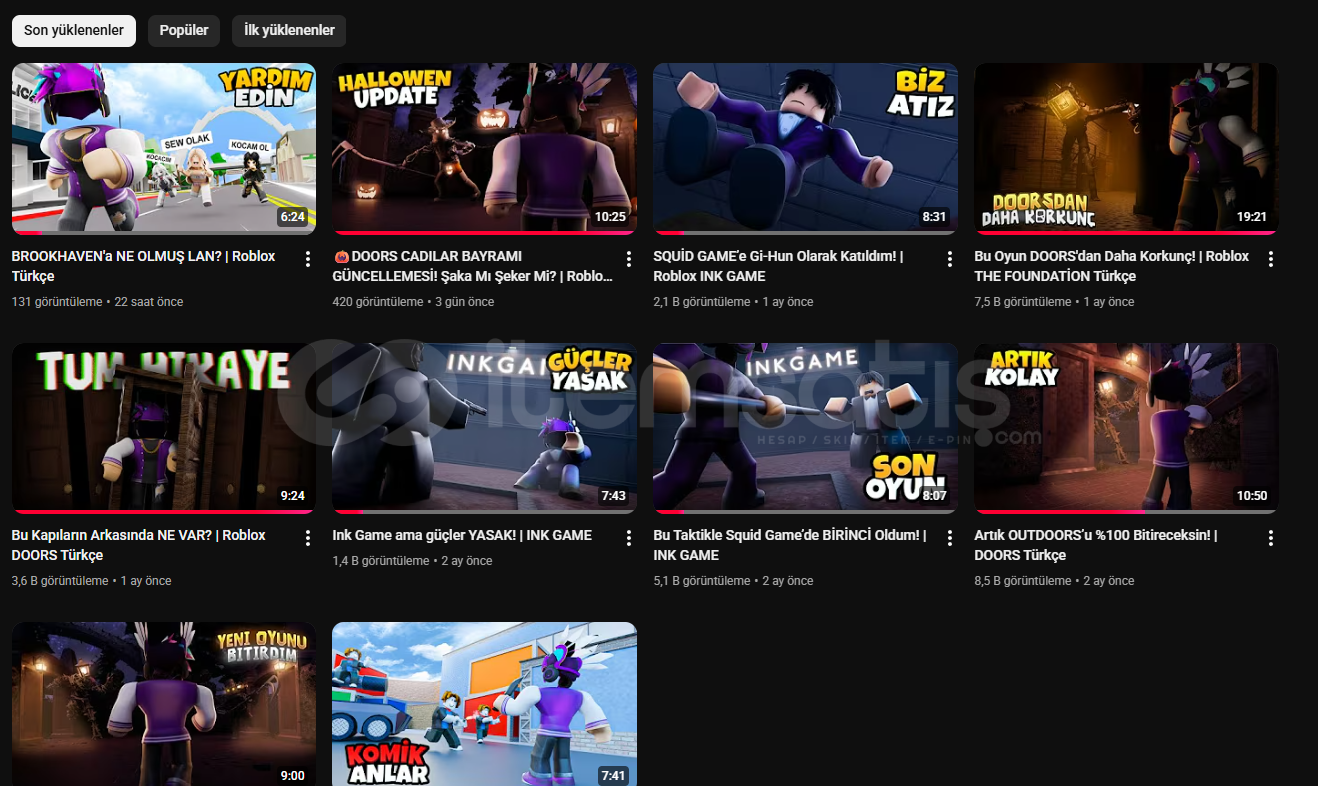
Task: Open the DOORSDAN DAHA KORKUNÇ thumbnail
Action: (1127, 149)
